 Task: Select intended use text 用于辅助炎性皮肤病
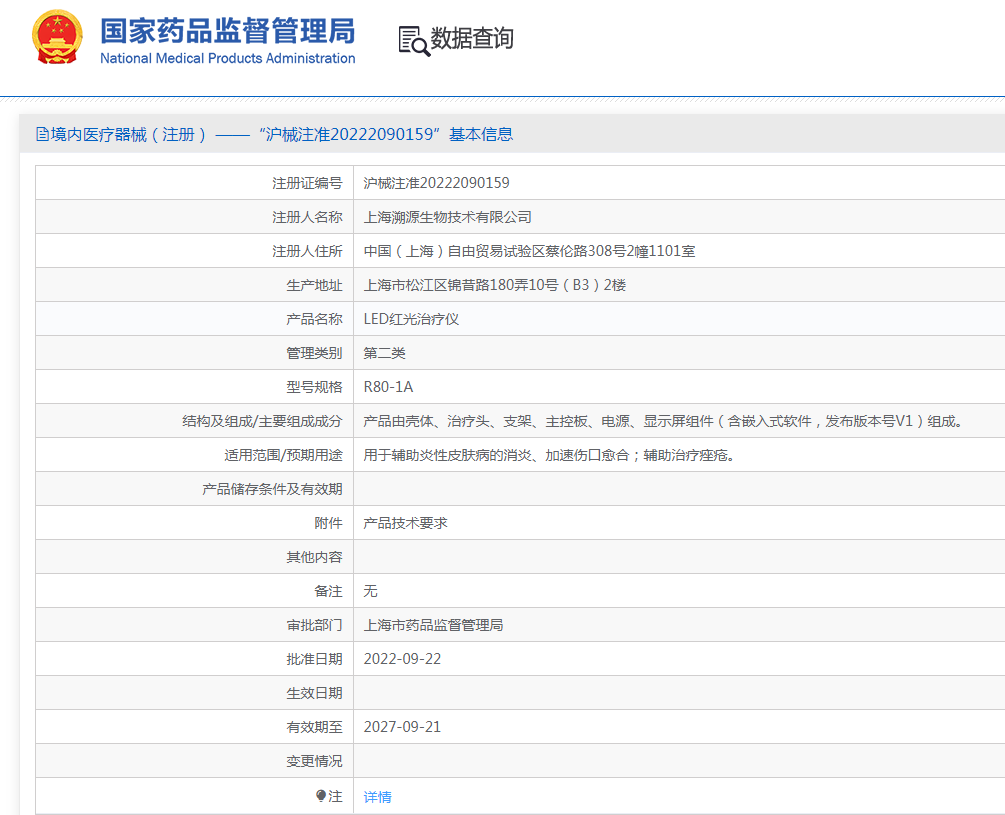549,455
